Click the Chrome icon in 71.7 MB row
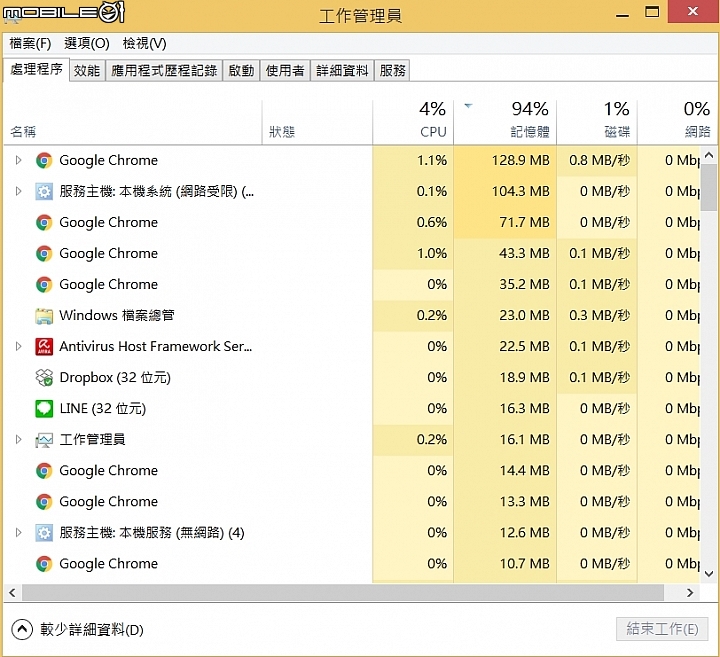The width and height of the screenshot is (720, 657). tap(44, 223)
